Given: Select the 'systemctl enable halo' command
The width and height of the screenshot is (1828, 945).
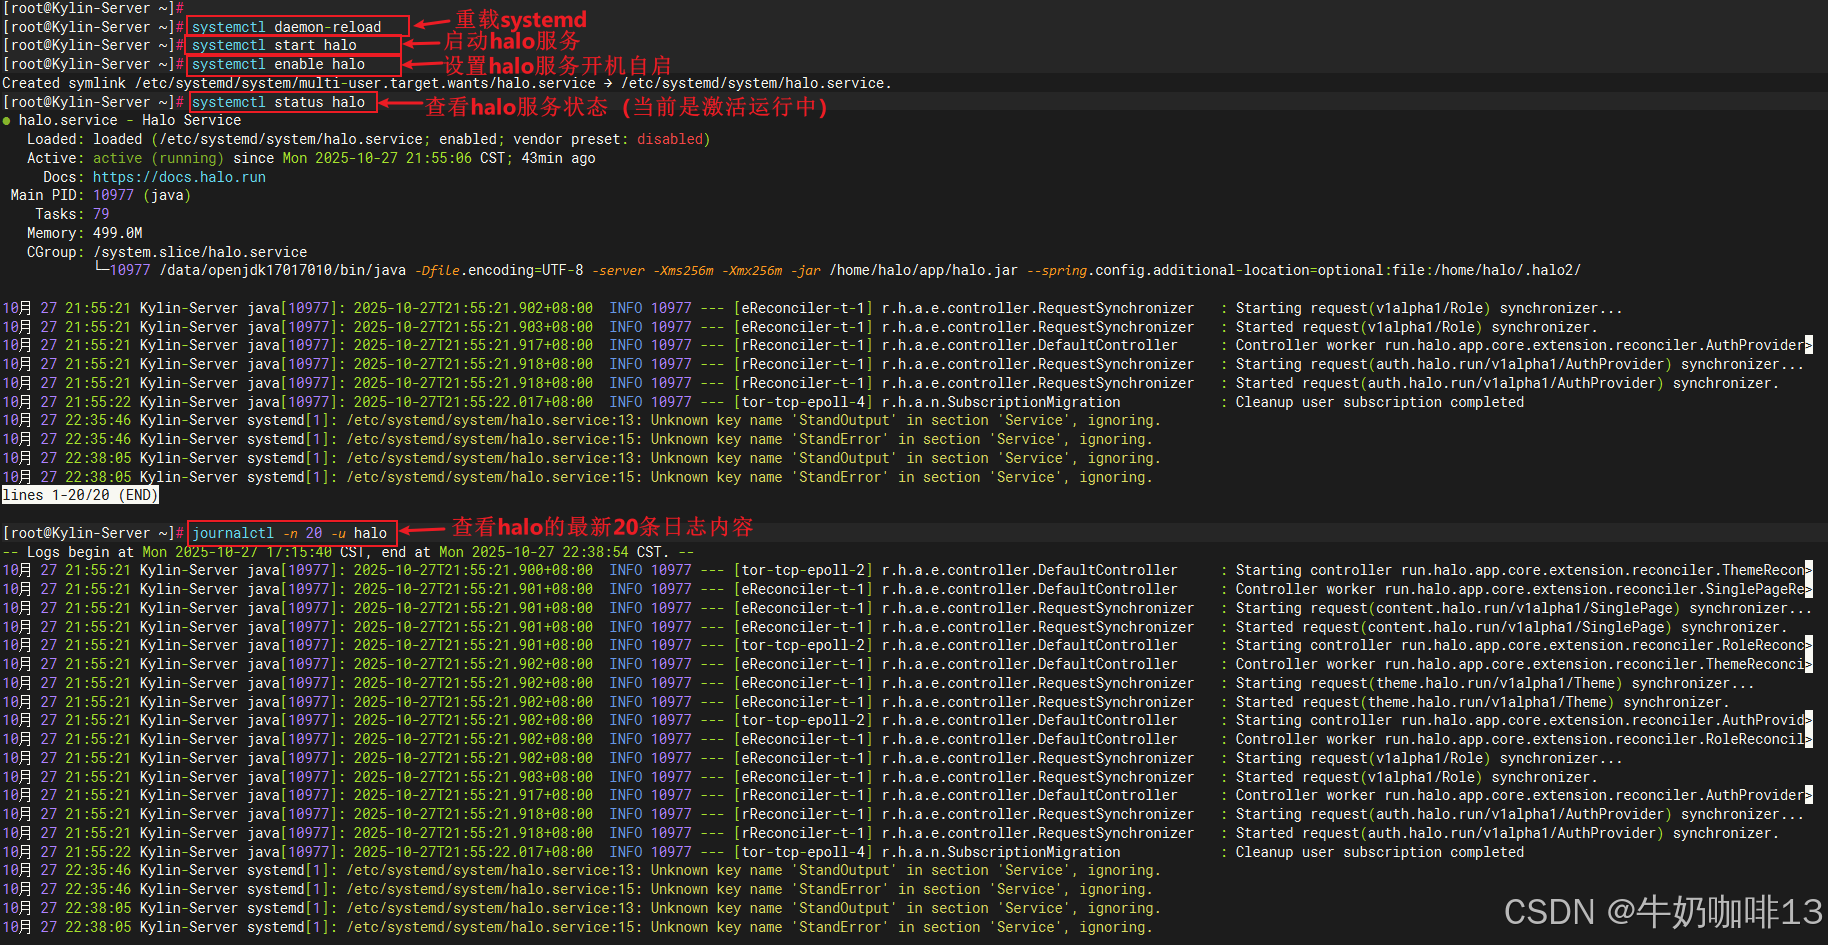Looking at the screenshot, I should pos(278,64).
